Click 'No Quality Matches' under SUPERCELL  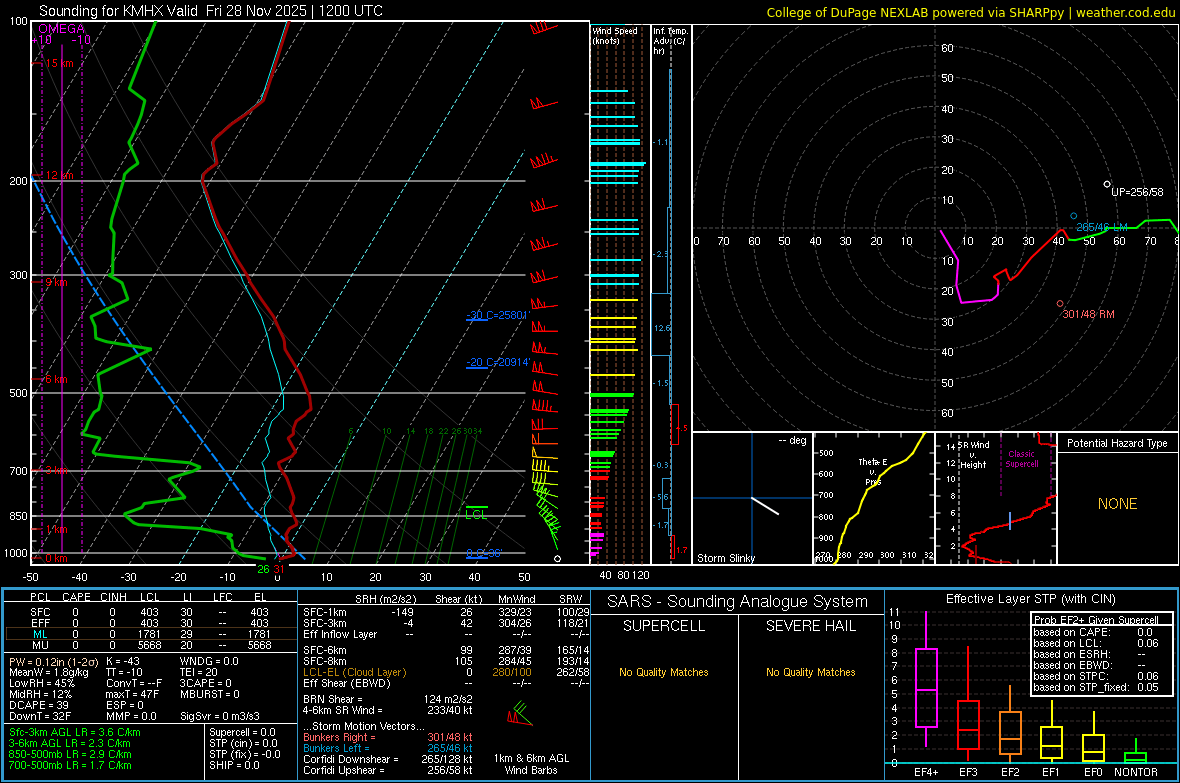[x=664, y=672]
